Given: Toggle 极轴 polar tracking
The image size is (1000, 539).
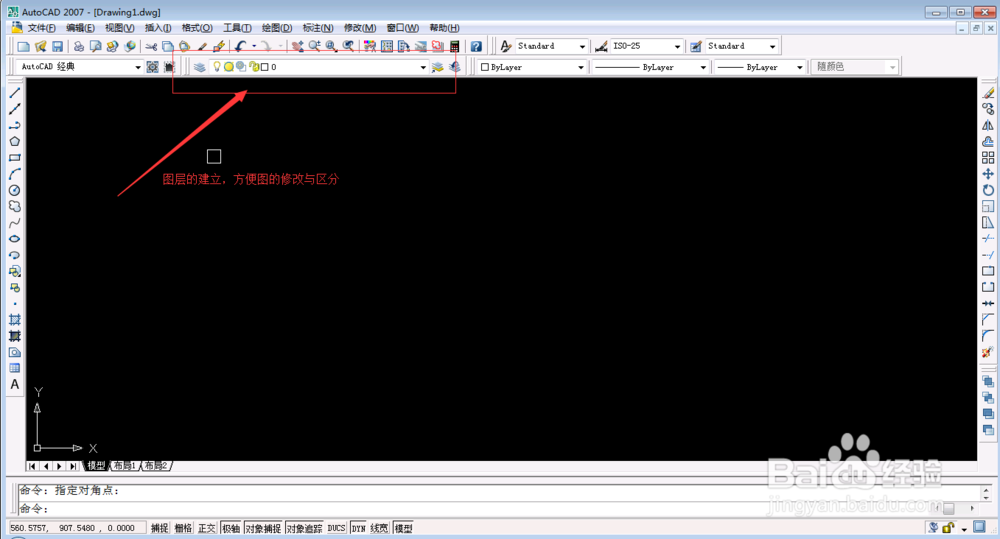Looking at the screenshot, I should pyautogui.click(x=230, y=528).
